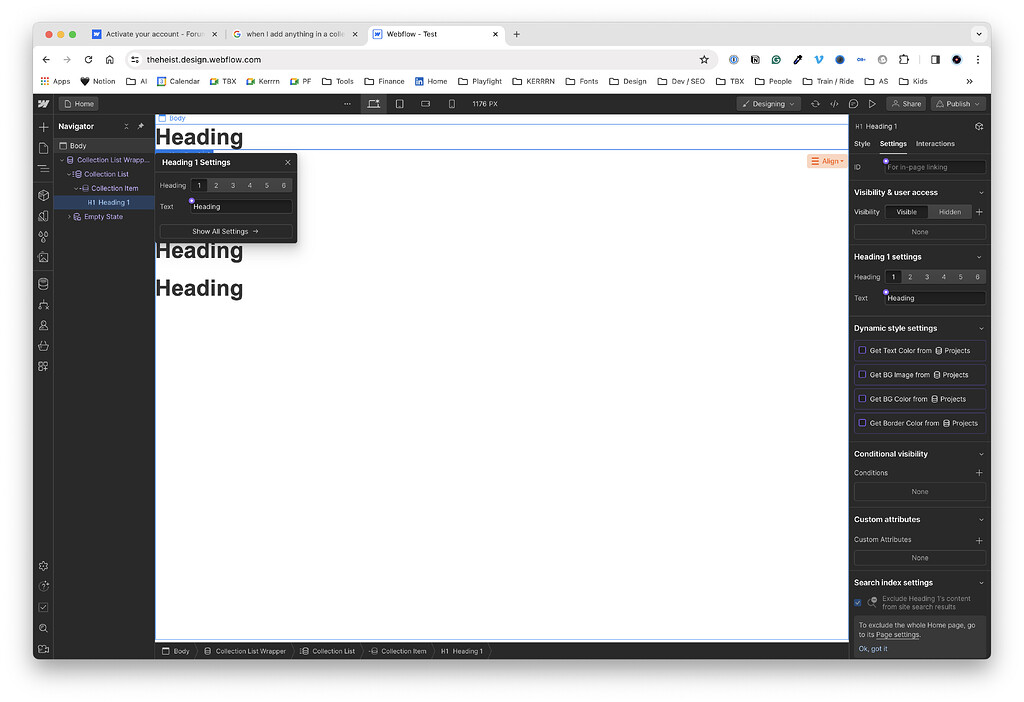This screenshot has width=1024, height=702.
Task: Set element visibility to Hidden
Action: coord(949,211)
